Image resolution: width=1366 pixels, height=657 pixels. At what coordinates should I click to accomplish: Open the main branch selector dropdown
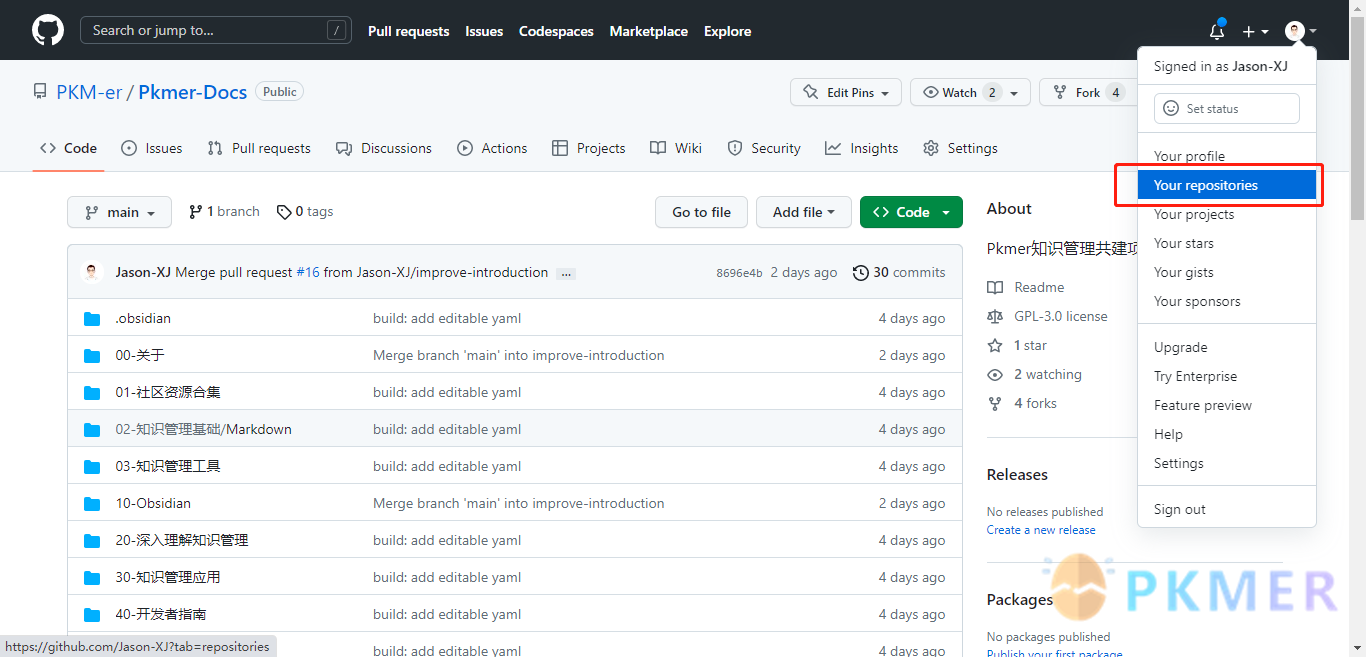point(119,212)
